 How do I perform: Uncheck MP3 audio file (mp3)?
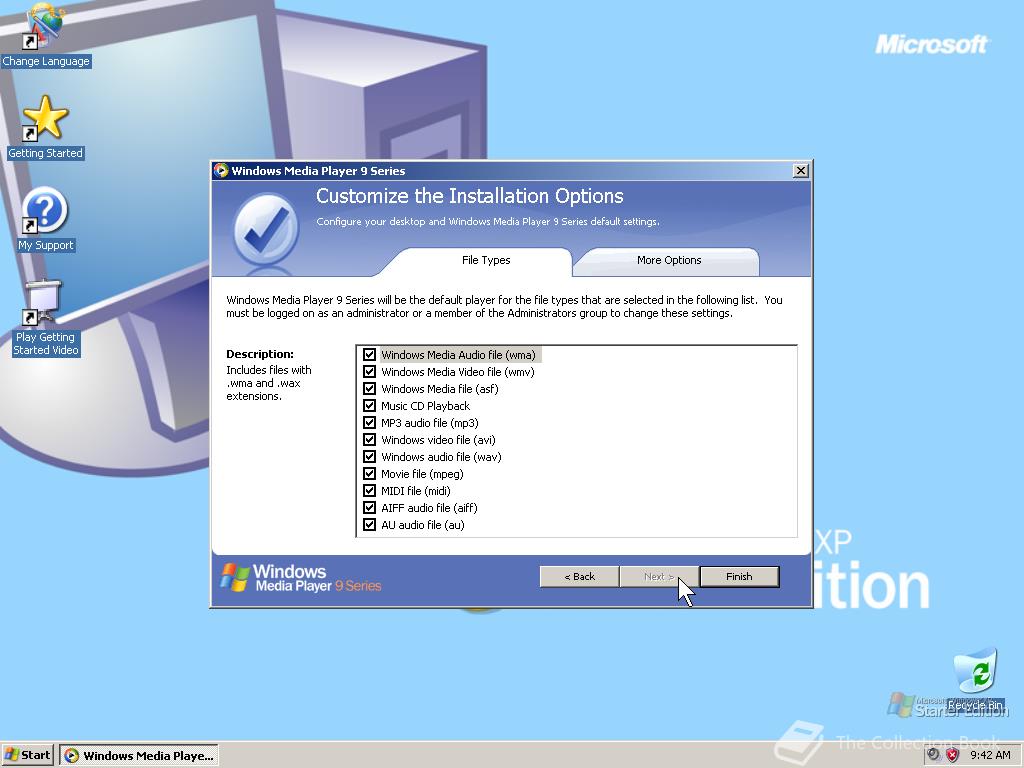click(370, 423)
